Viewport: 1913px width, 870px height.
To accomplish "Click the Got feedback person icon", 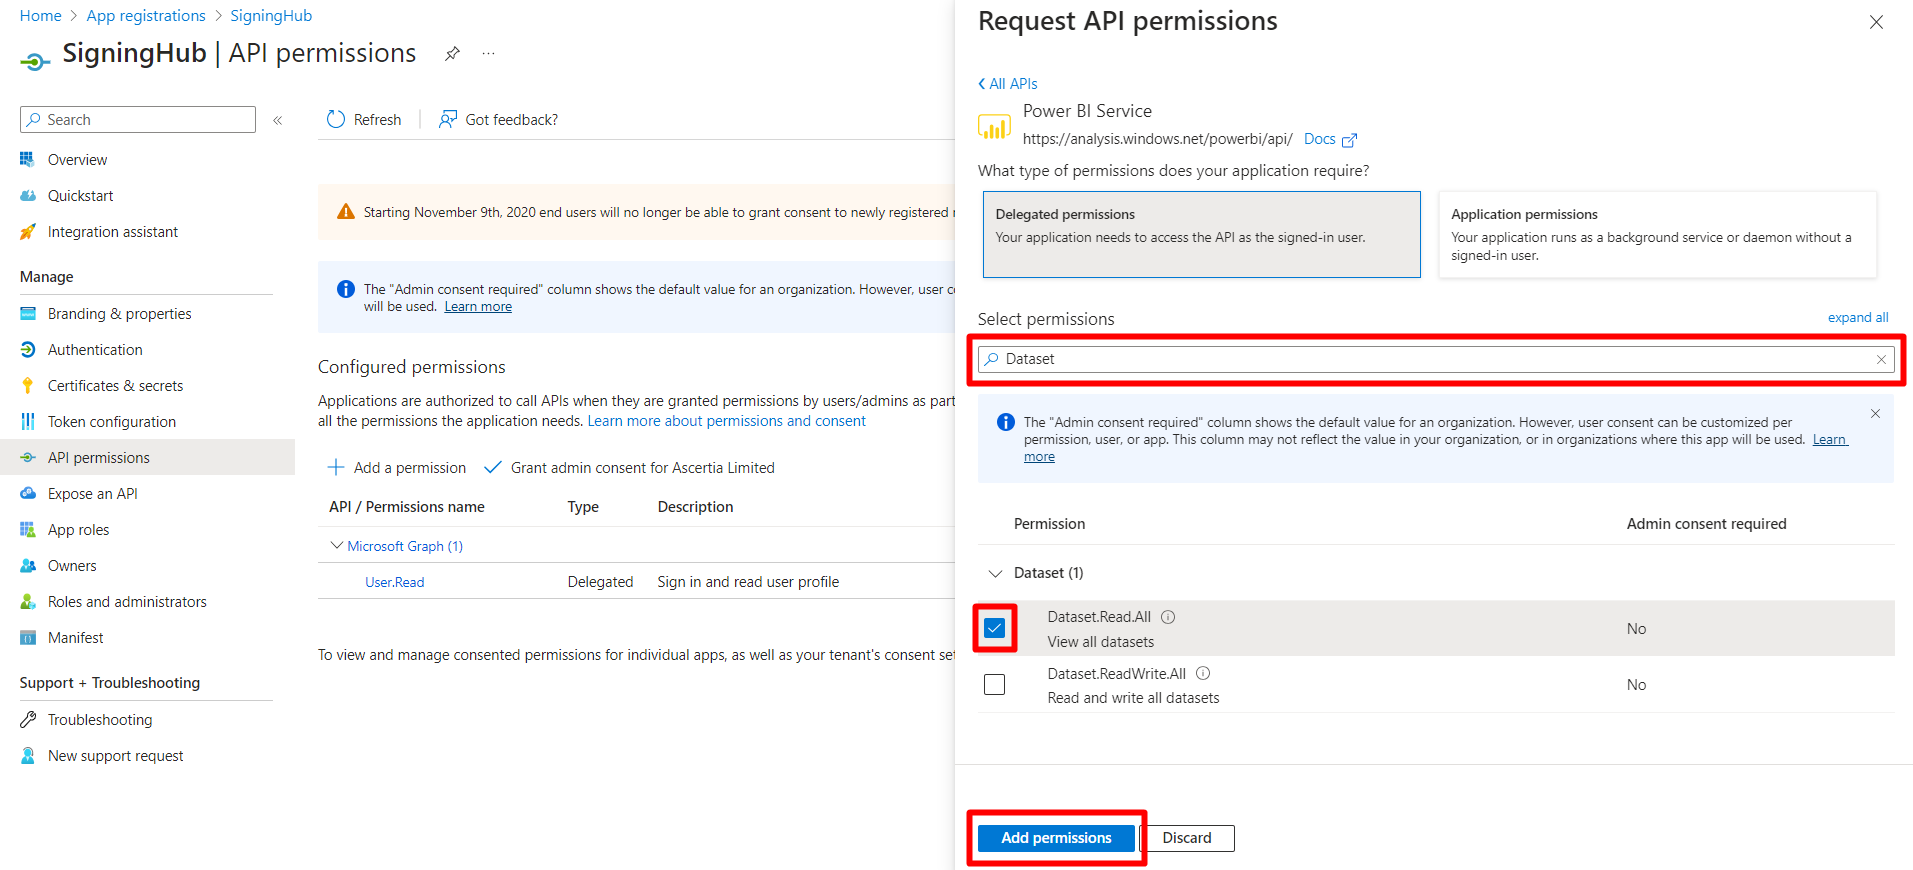I will click(x=448, y=119).
